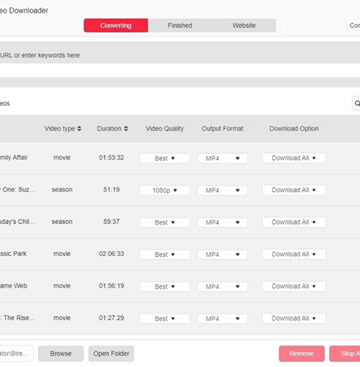Sort by Video type column arrows
This screenshot has width=360, height=367.
79,129
